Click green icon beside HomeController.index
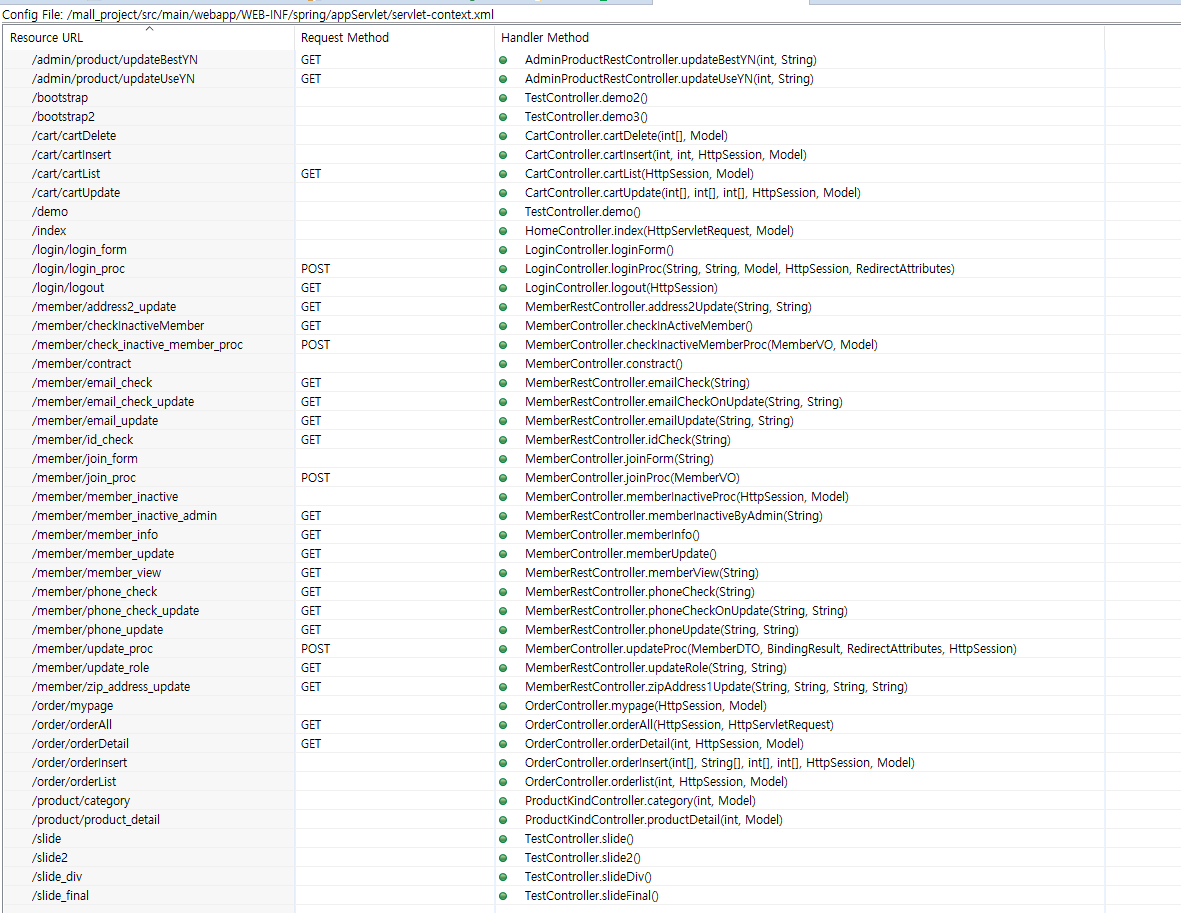This screenshot has width=1181, height=913. (503, 231)
